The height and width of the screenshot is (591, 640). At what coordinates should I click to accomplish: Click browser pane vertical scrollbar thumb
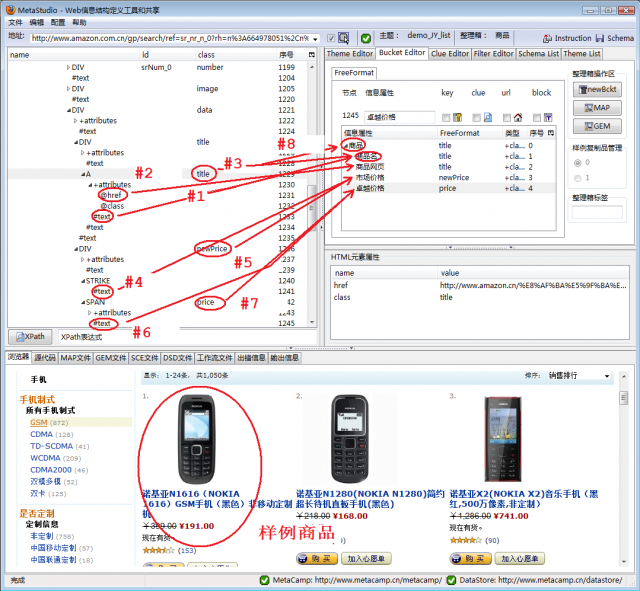tap(623, 398)
